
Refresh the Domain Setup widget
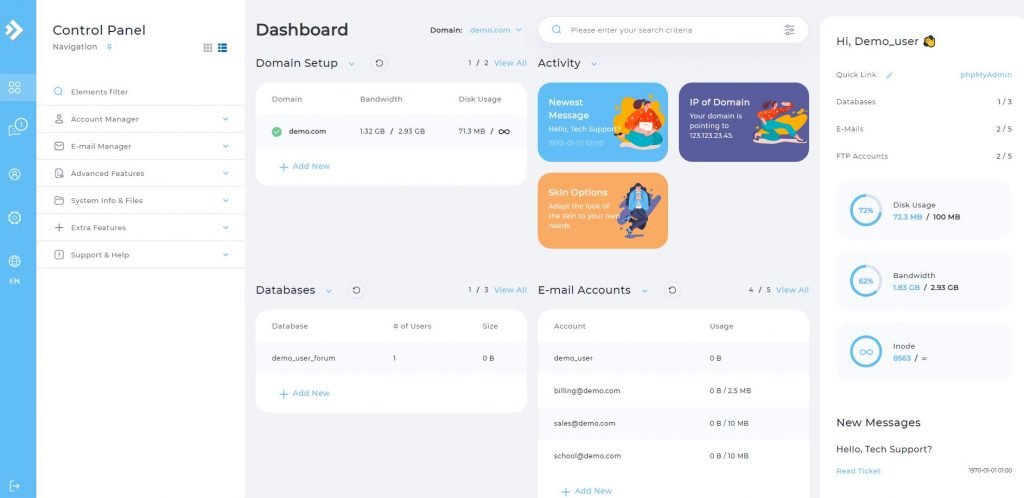379,63
